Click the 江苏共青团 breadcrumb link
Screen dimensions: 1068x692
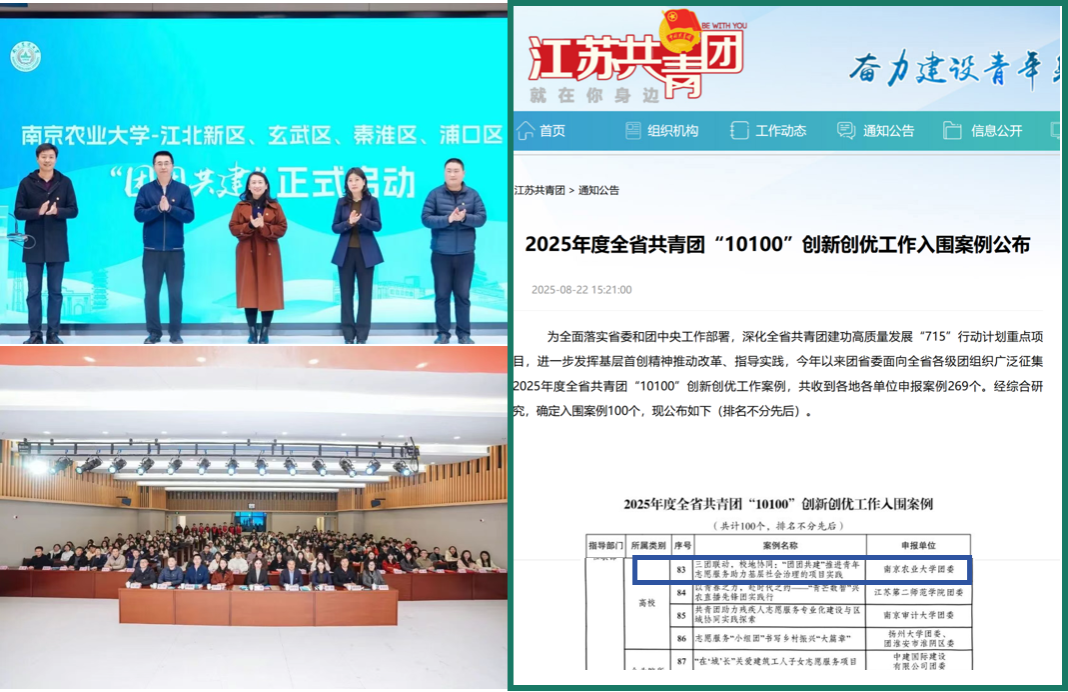(x=539, y=190)
